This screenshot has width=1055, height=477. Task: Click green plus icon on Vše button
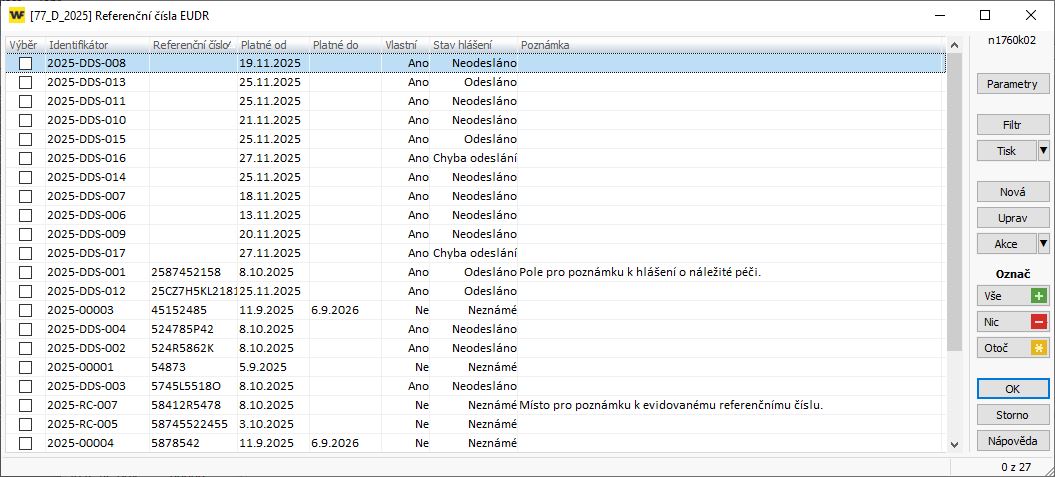click(1038, 296)
